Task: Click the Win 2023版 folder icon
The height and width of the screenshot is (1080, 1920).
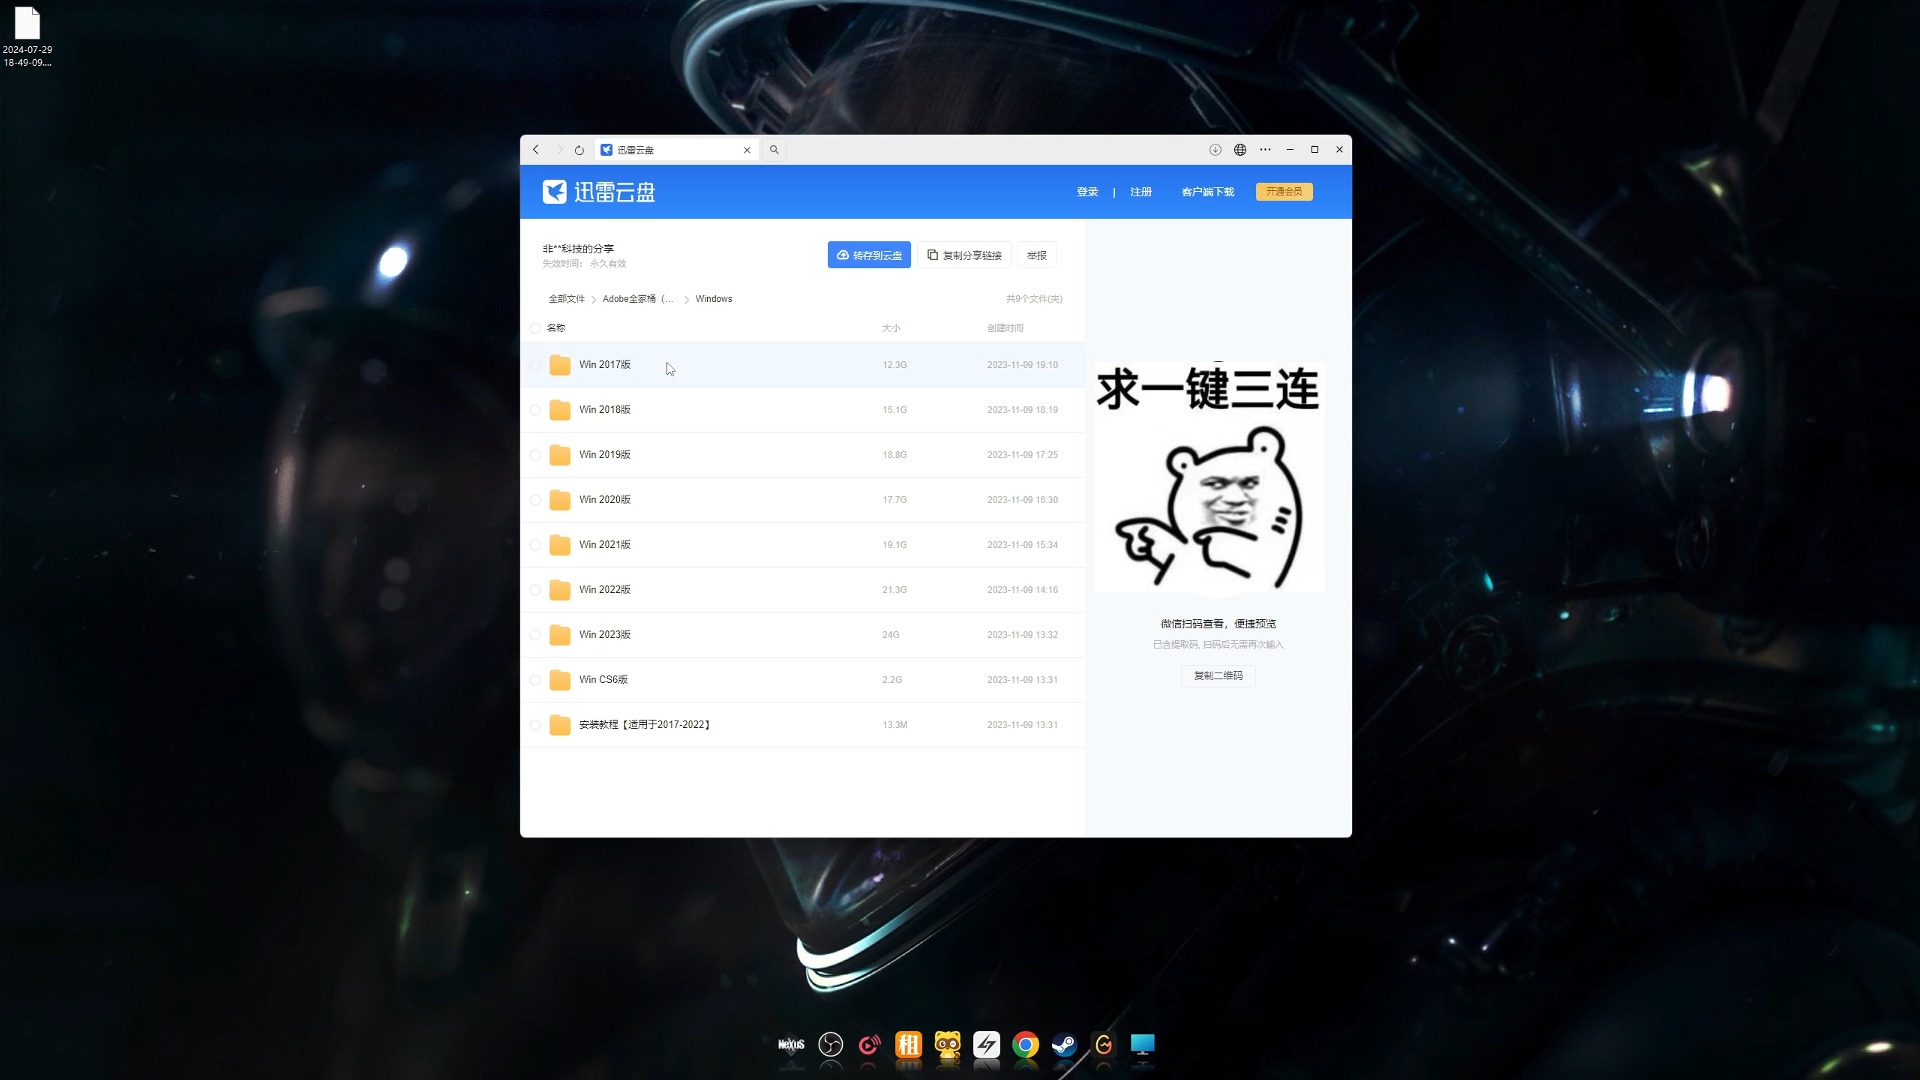Action: click(560, 635)
